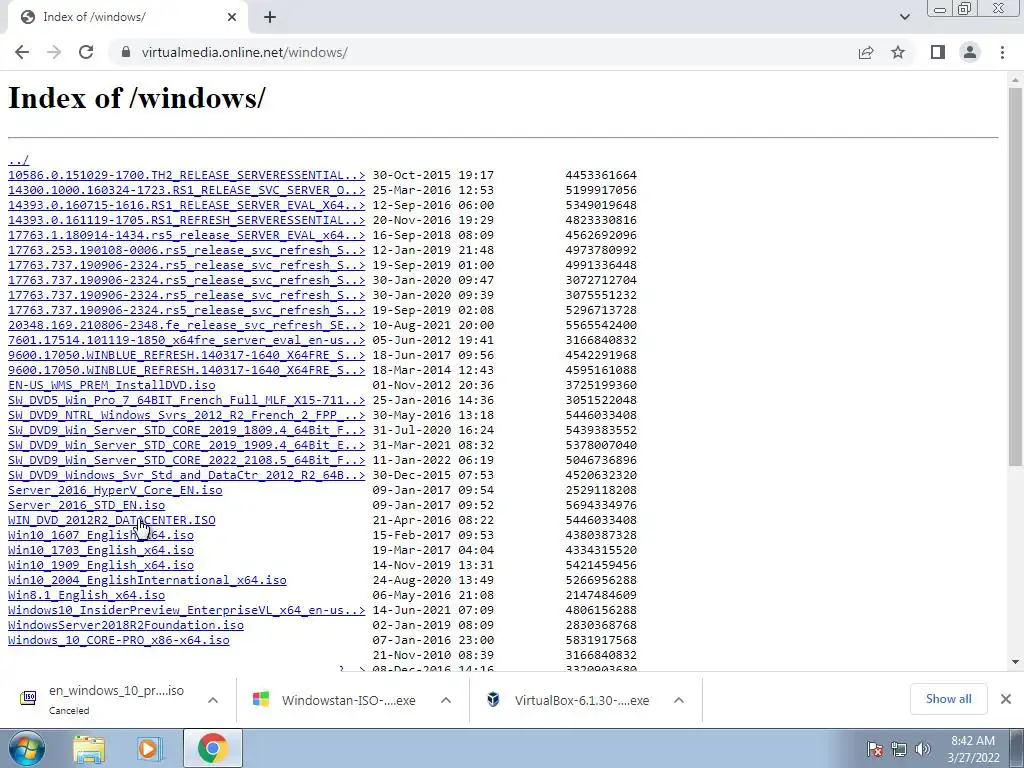1024x768 pixels.
Task: Click the lock icon in the address bar
Action: coord(126,52)
